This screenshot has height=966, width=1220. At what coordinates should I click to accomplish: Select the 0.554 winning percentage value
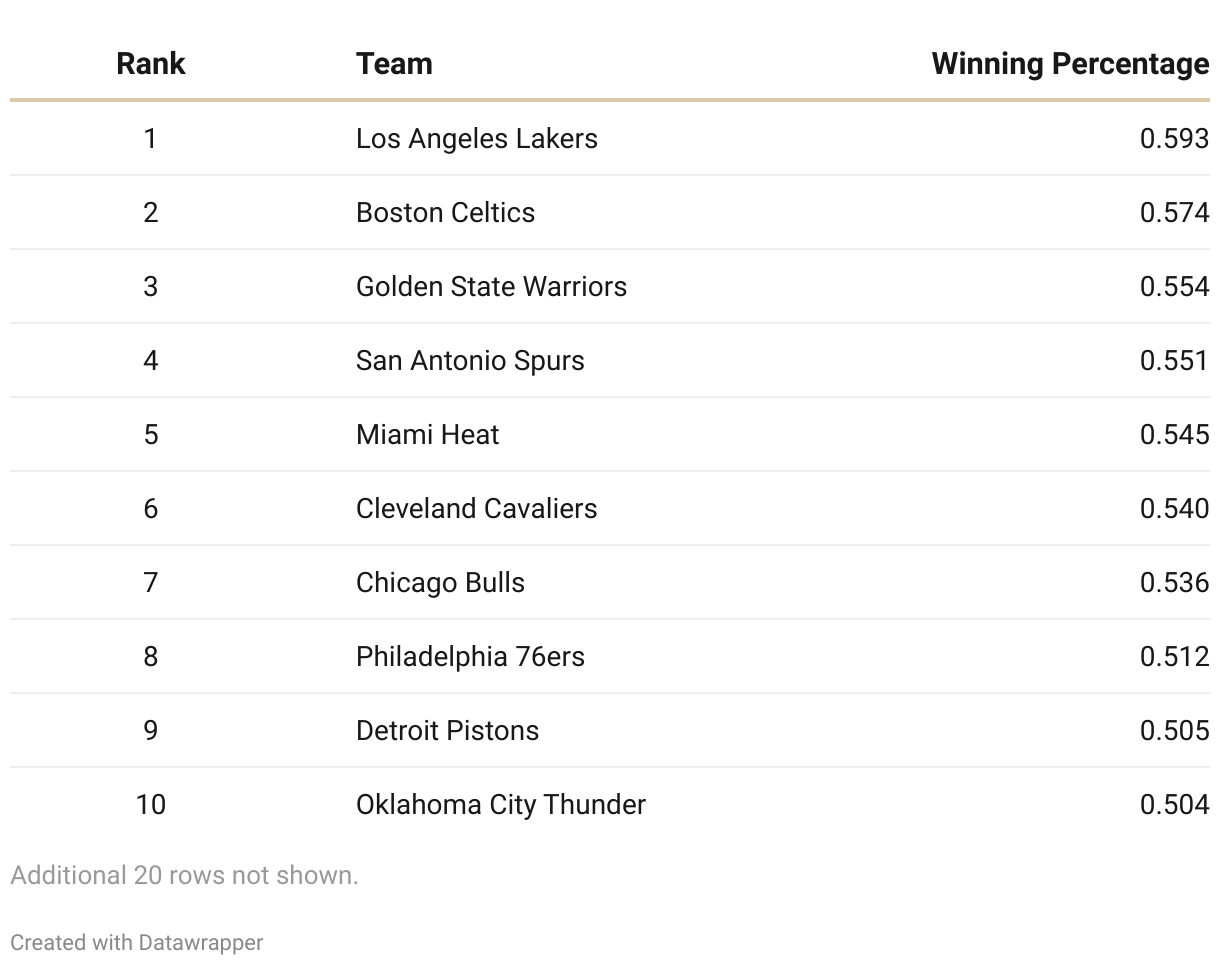point(1174,286)
